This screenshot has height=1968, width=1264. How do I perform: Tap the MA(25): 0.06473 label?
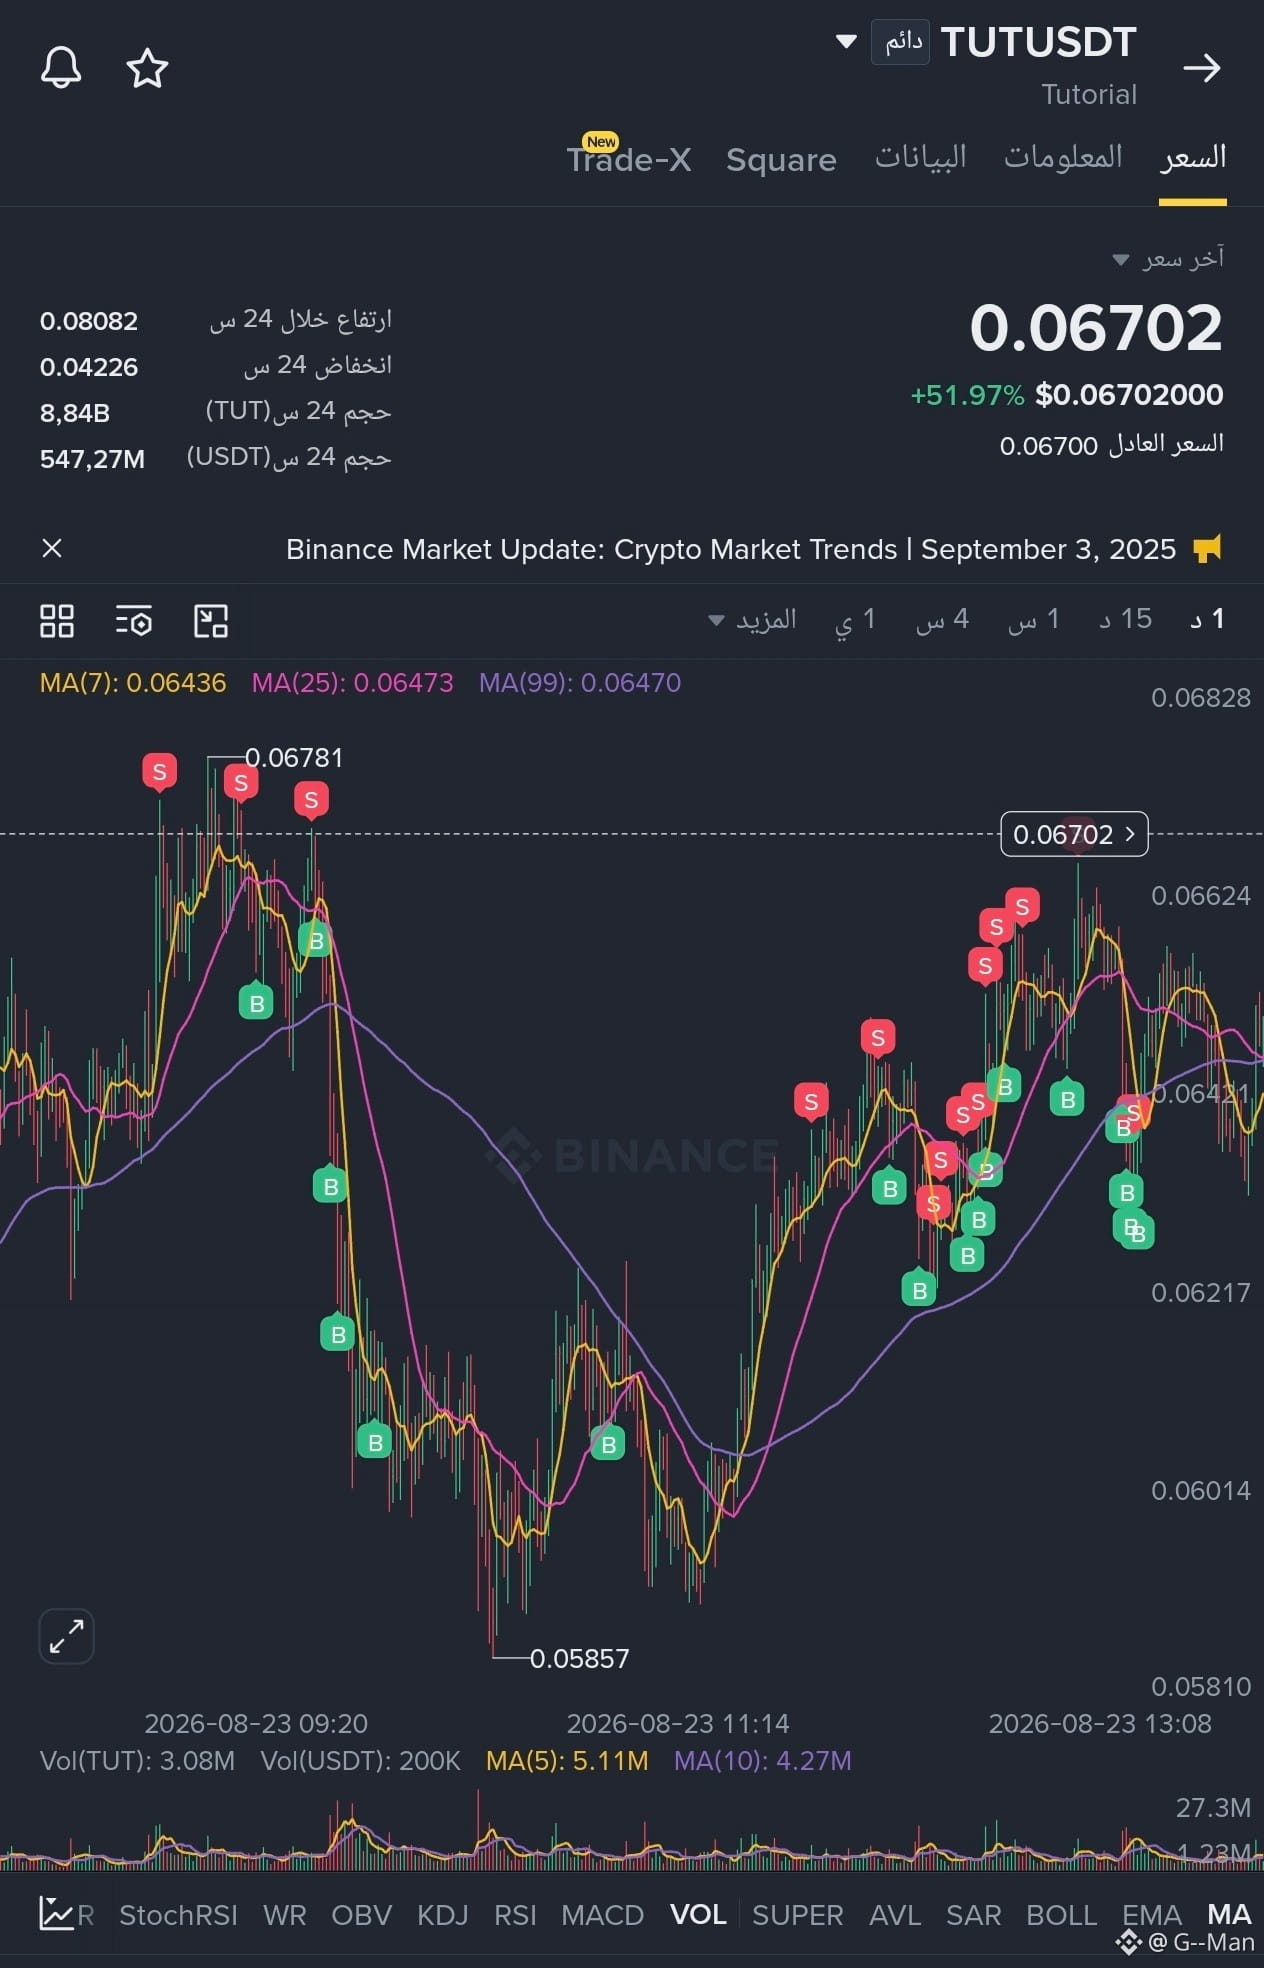[x=353, y=683]
